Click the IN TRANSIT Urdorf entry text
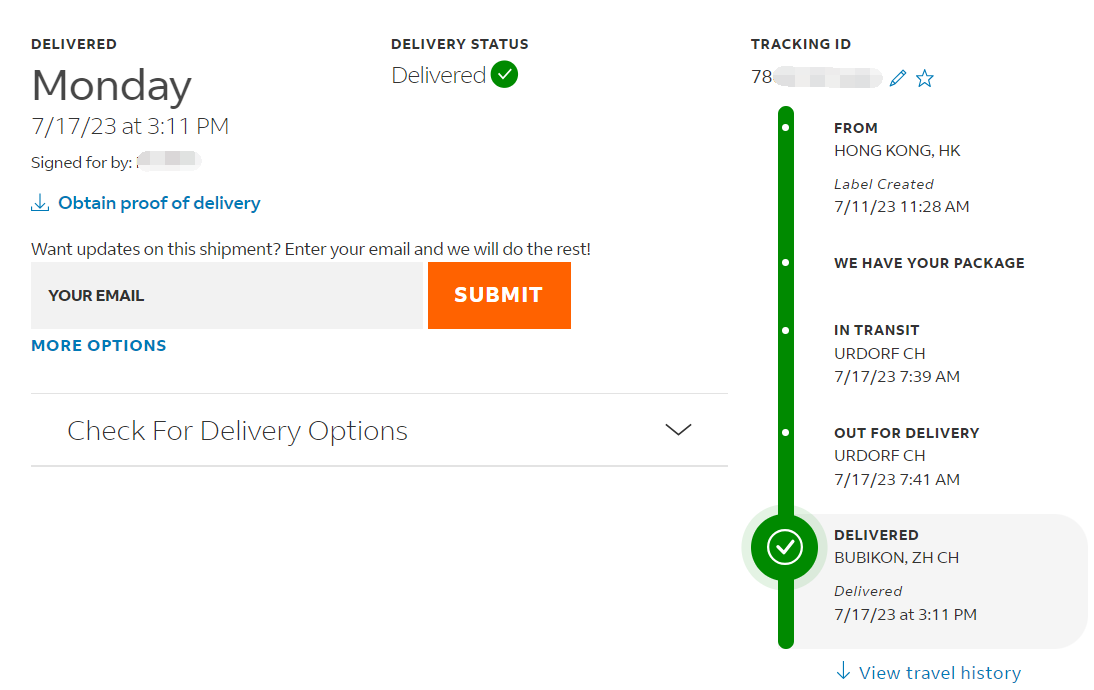 click(x=897, y=354)
